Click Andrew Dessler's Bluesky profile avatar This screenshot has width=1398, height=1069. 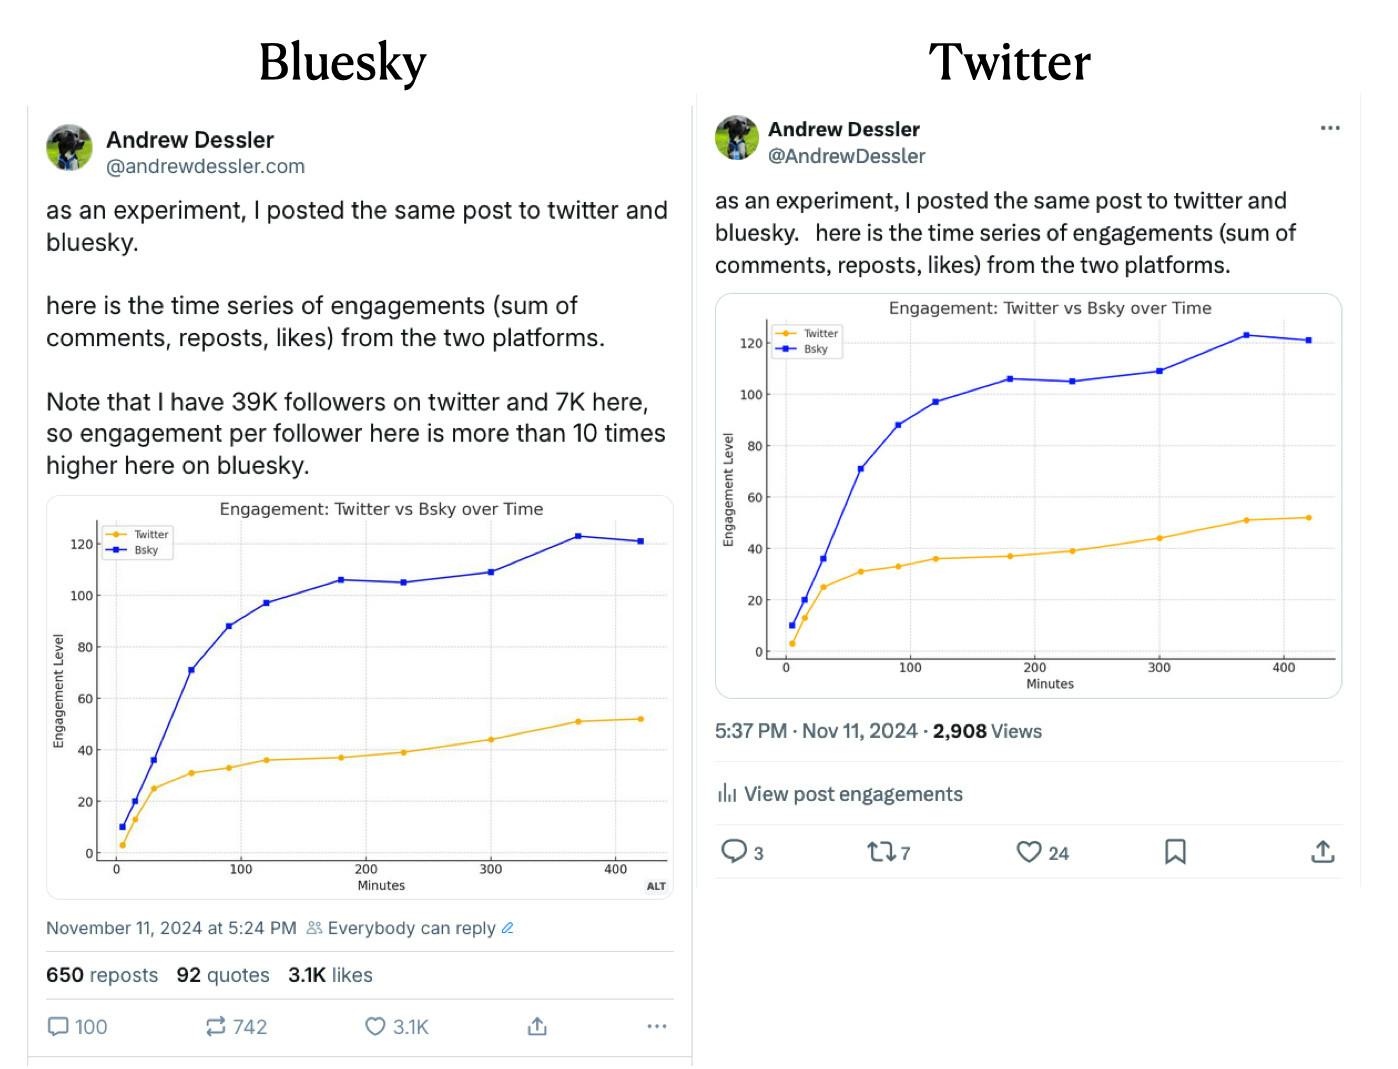(70, 148)
